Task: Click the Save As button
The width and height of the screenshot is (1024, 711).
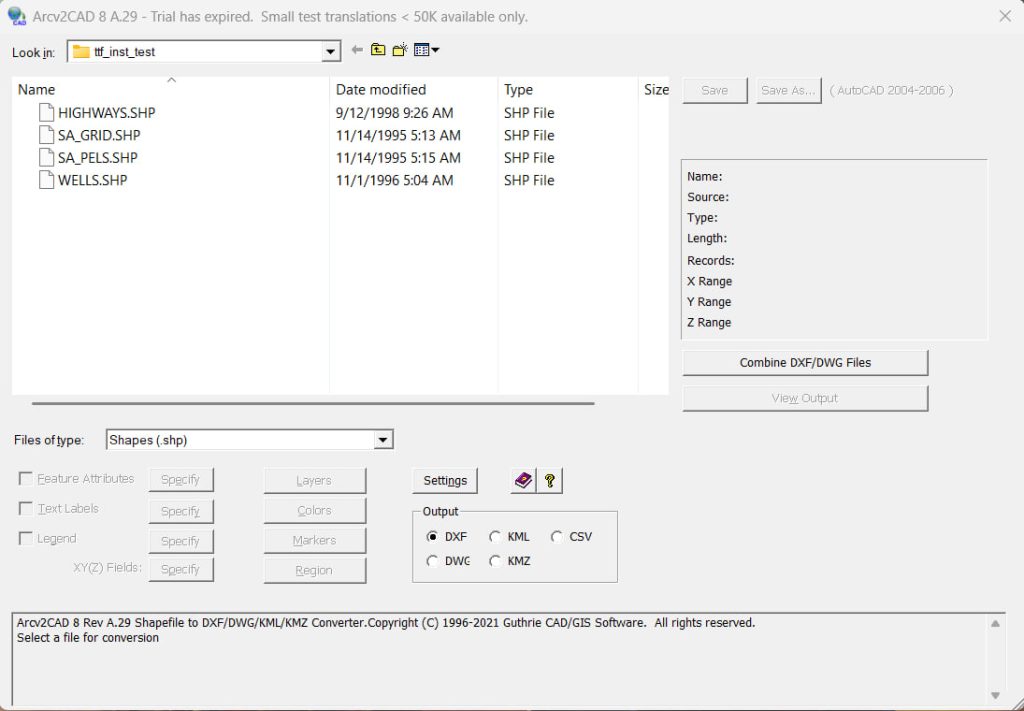Action: (x=788, y=90)
